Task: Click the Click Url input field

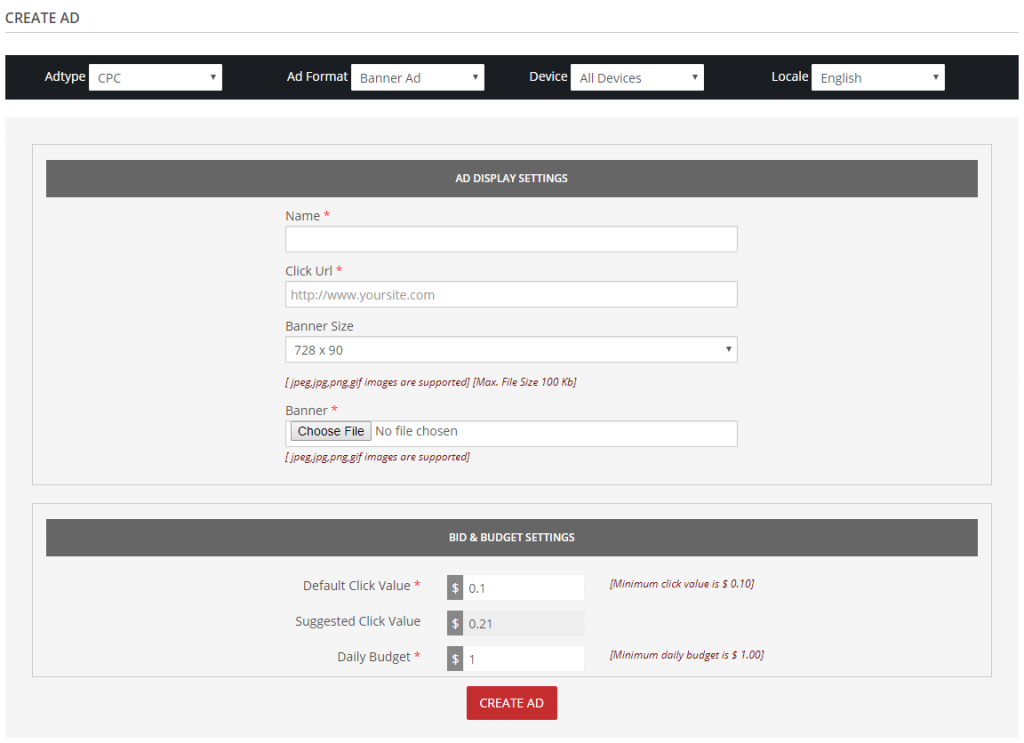Action: [511, 294]
